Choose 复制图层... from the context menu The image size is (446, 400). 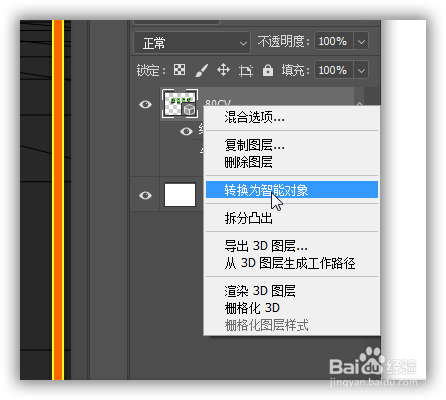[292, 145]
